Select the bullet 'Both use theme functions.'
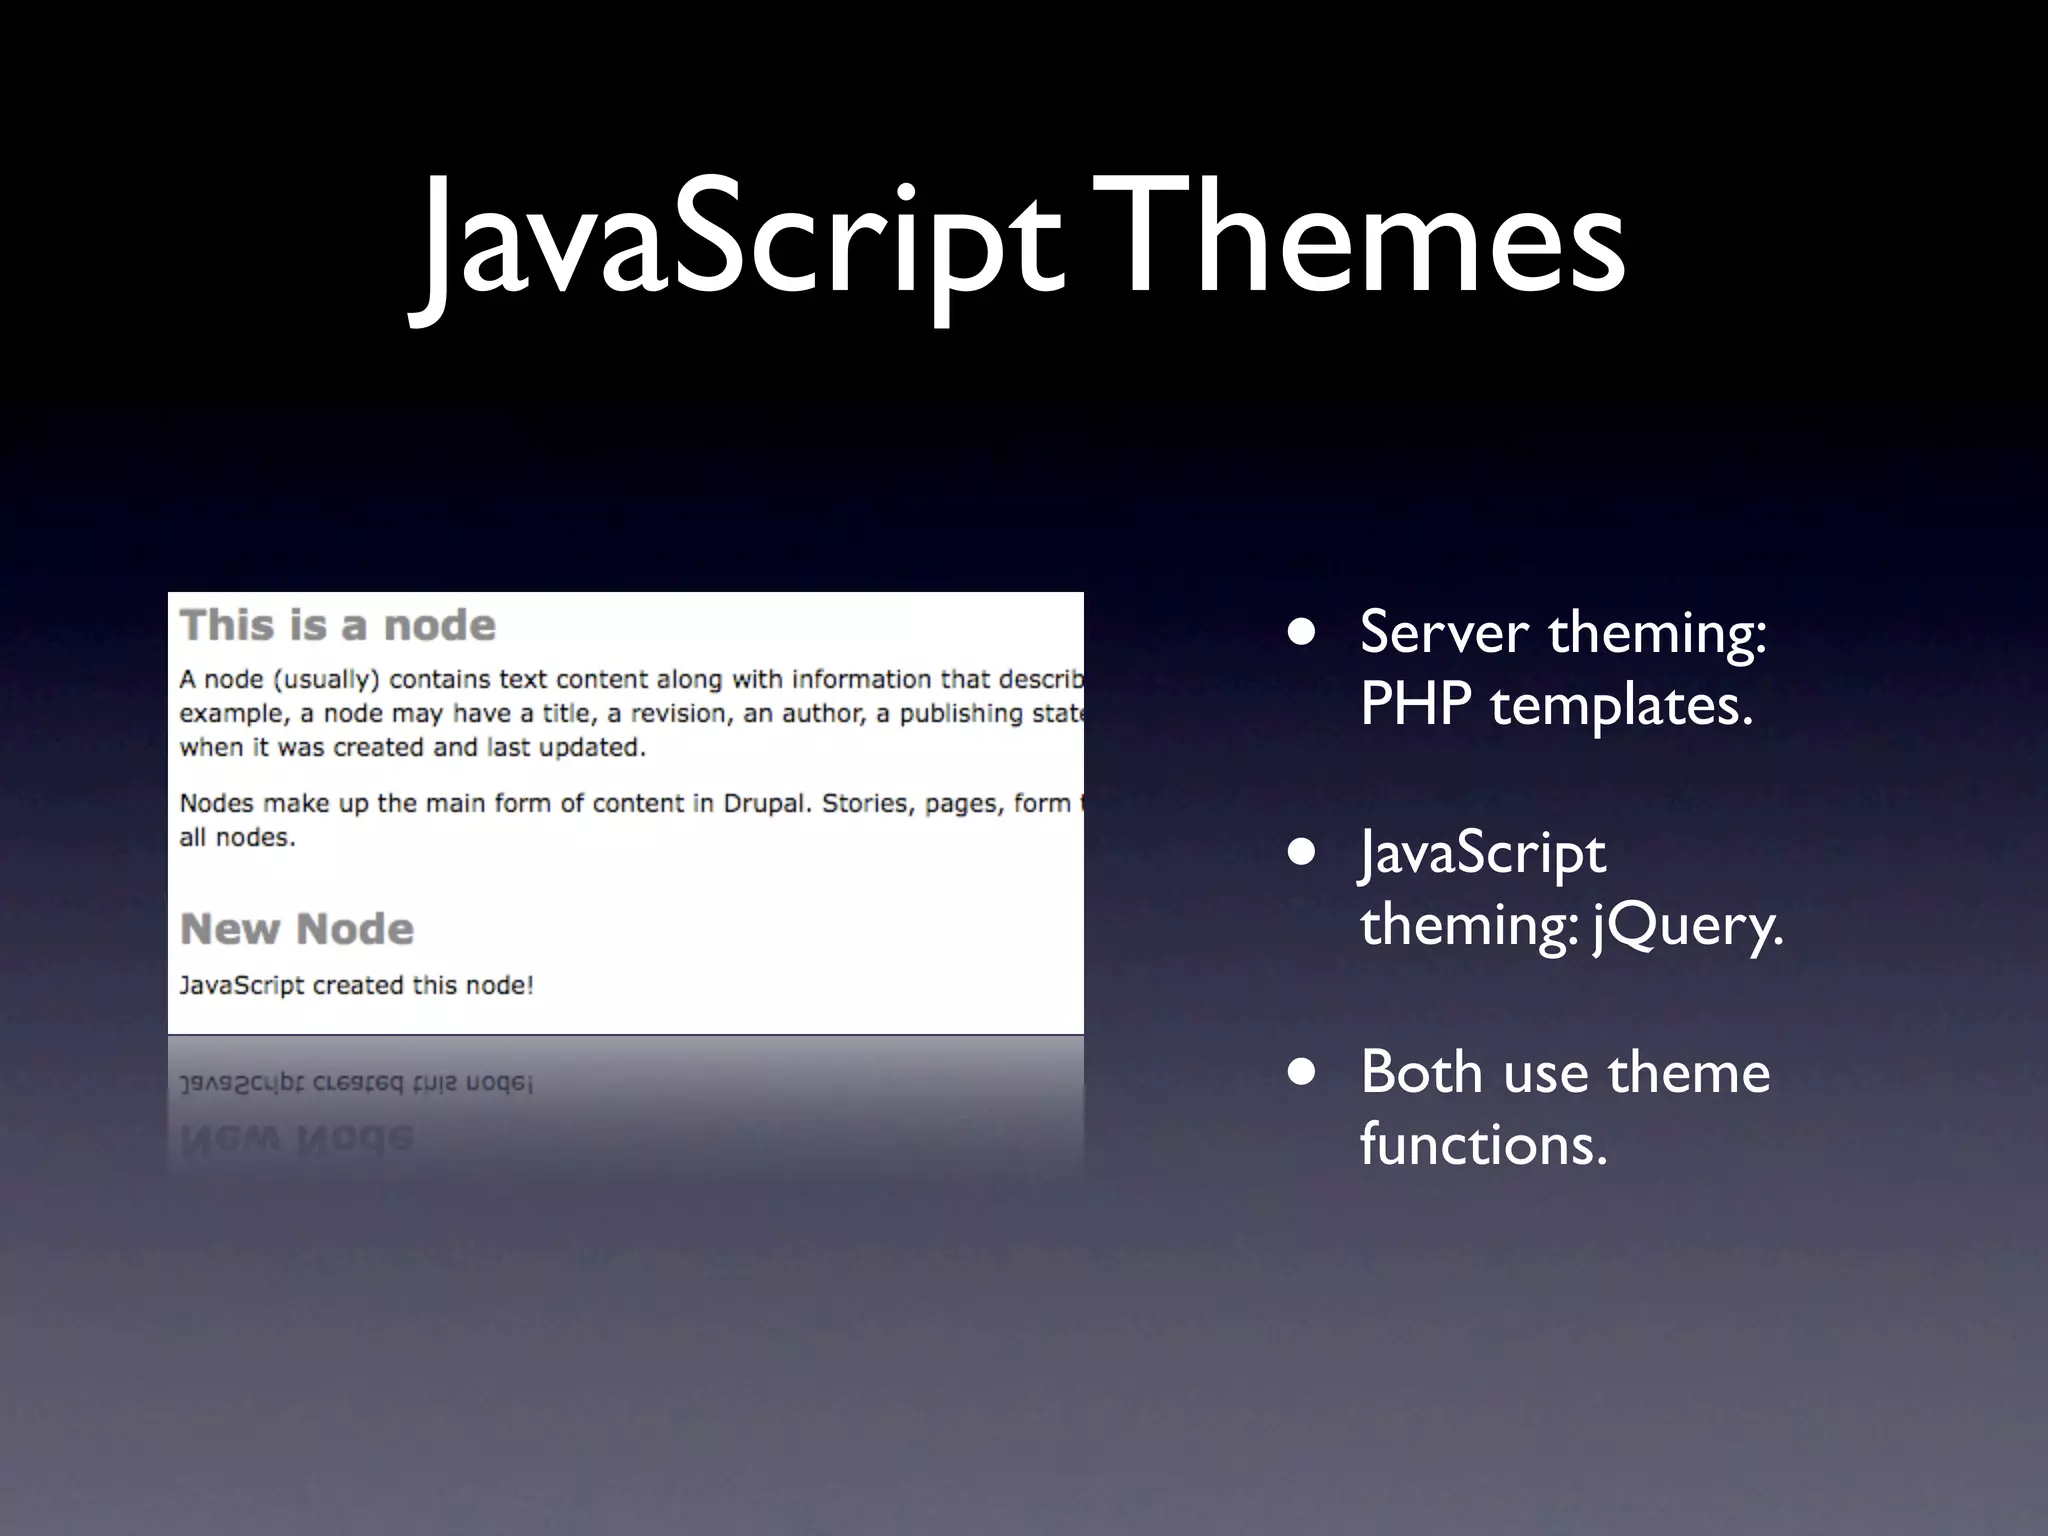This screenshot has height=1536, width=2048. click(1564, 1107)
